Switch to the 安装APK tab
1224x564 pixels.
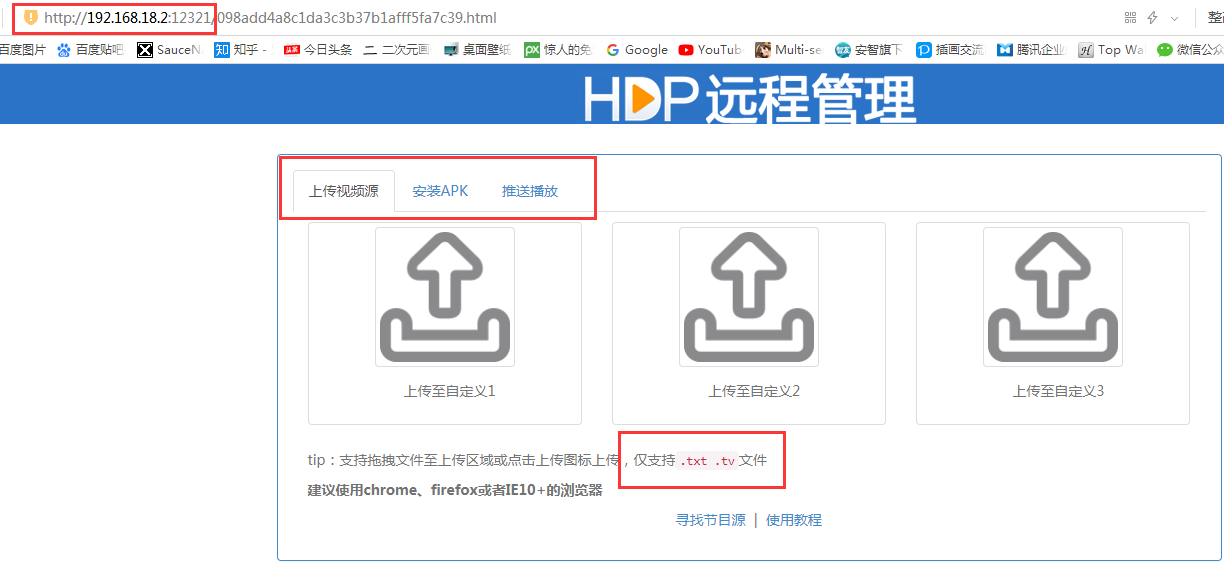[440, 191]
